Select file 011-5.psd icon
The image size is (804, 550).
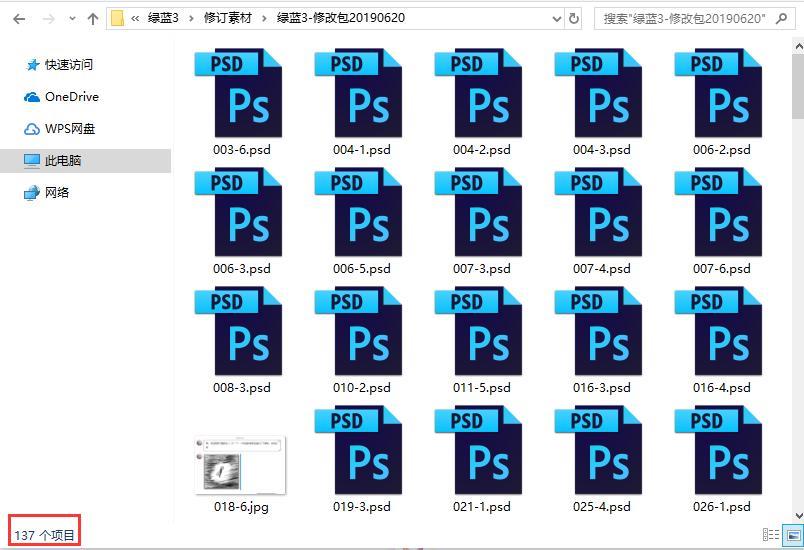[478, 330]
